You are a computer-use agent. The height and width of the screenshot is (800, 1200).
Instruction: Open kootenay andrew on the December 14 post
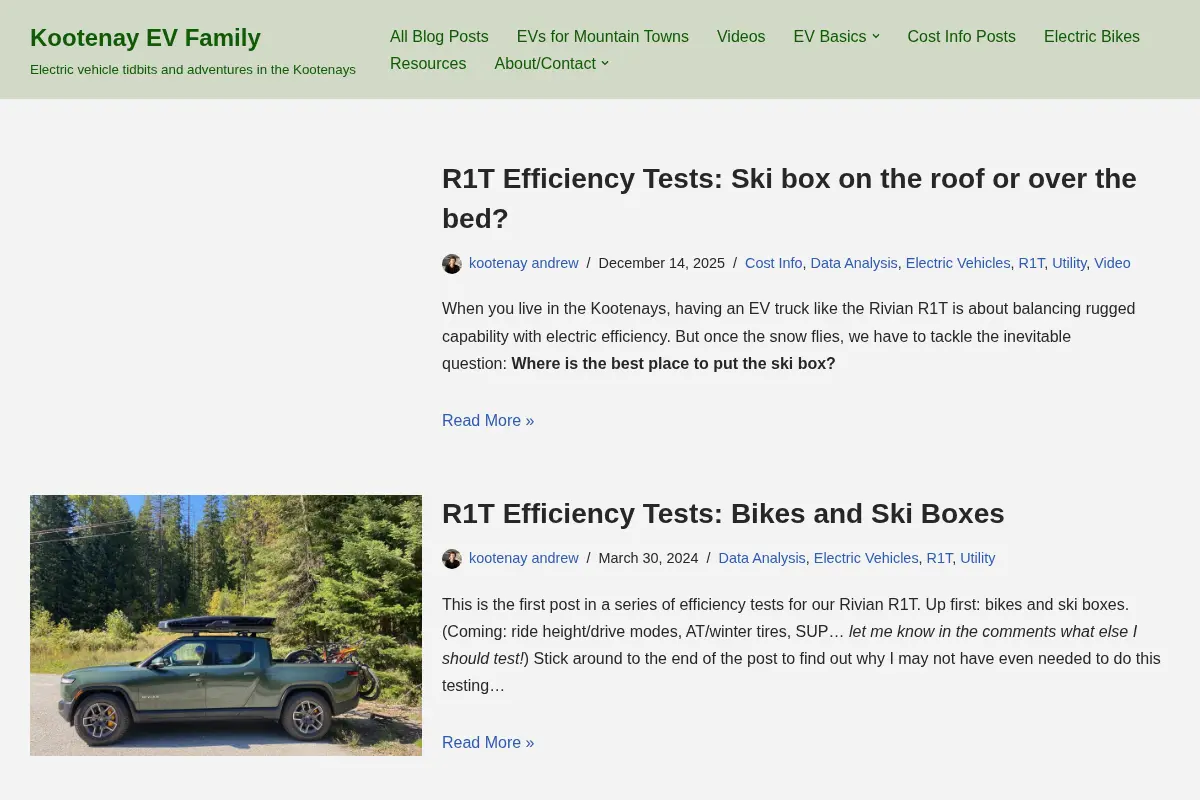[524, 263]
